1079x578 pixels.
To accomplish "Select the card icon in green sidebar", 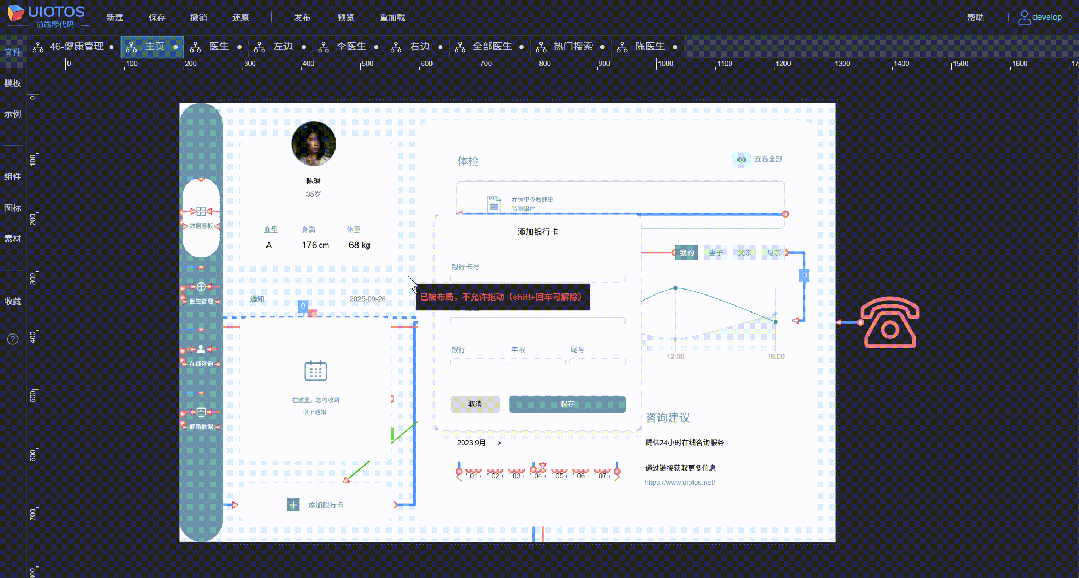I will click(x=201, y=412).
